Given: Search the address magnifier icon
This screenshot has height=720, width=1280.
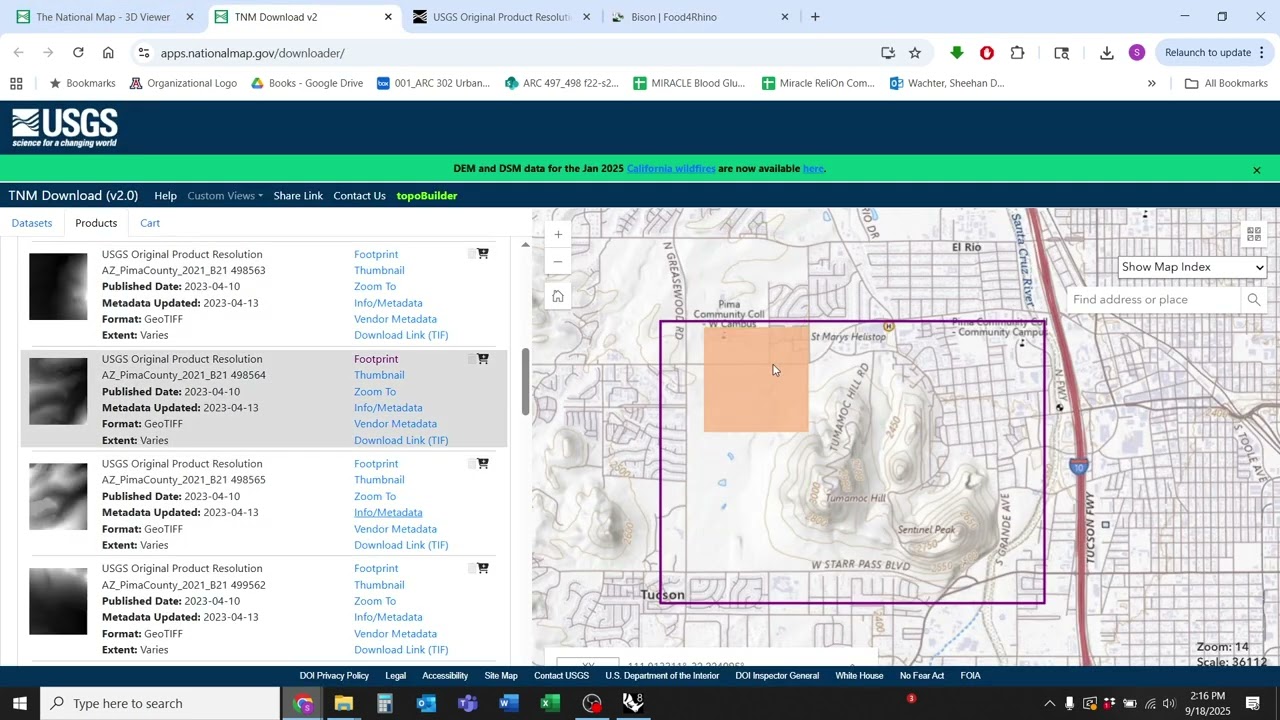Looking at the screenshot, I should [1253, 300].
